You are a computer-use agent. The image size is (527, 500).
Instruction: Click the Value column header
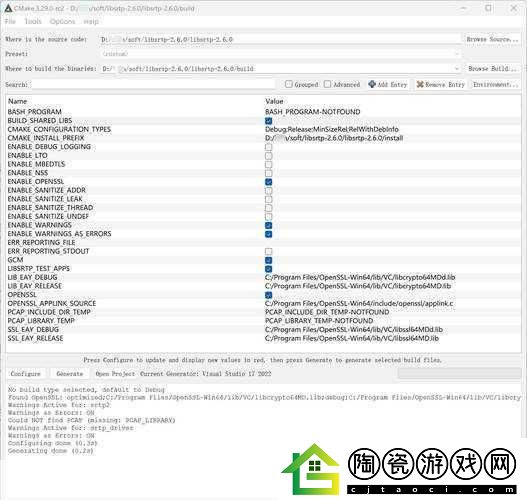tap(274, 101)
